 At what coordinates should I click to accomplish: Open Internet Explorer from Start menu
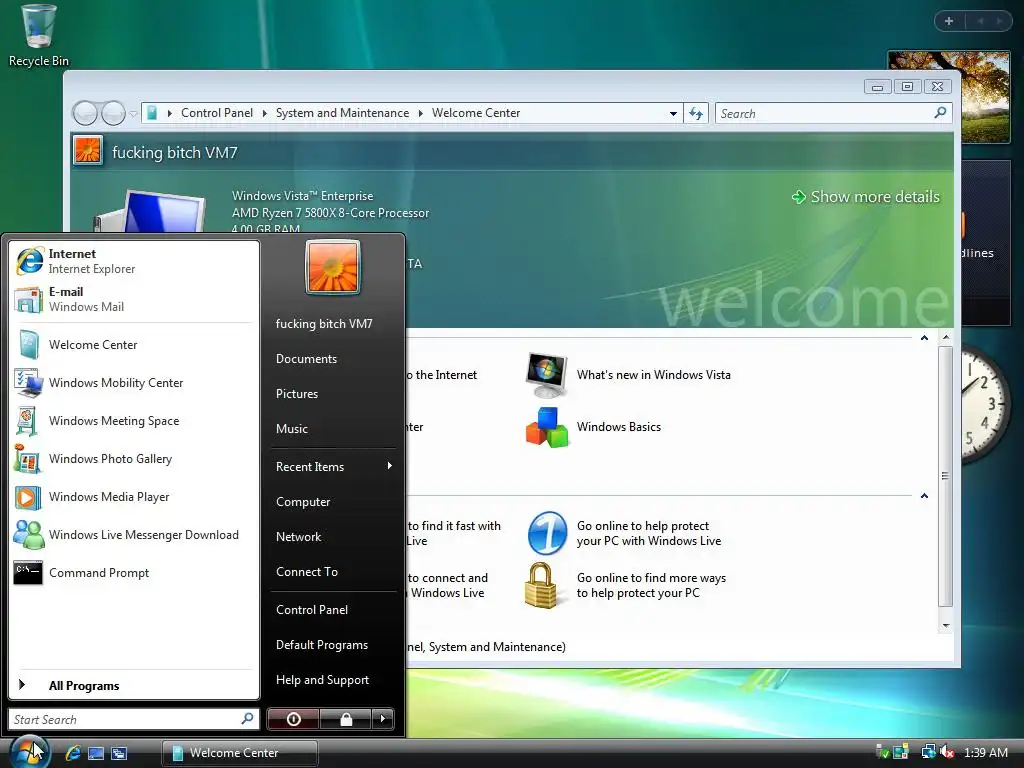pyautogui.click(x=134, y=261)
